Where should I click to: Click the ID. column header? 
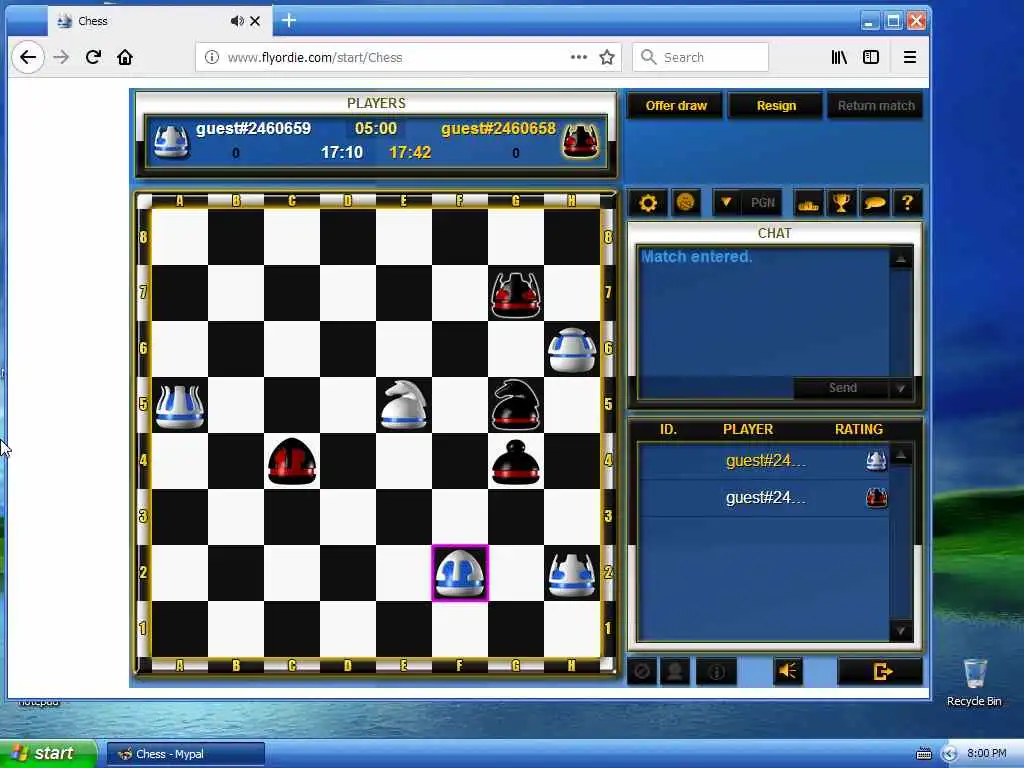(x=668, y=429)
